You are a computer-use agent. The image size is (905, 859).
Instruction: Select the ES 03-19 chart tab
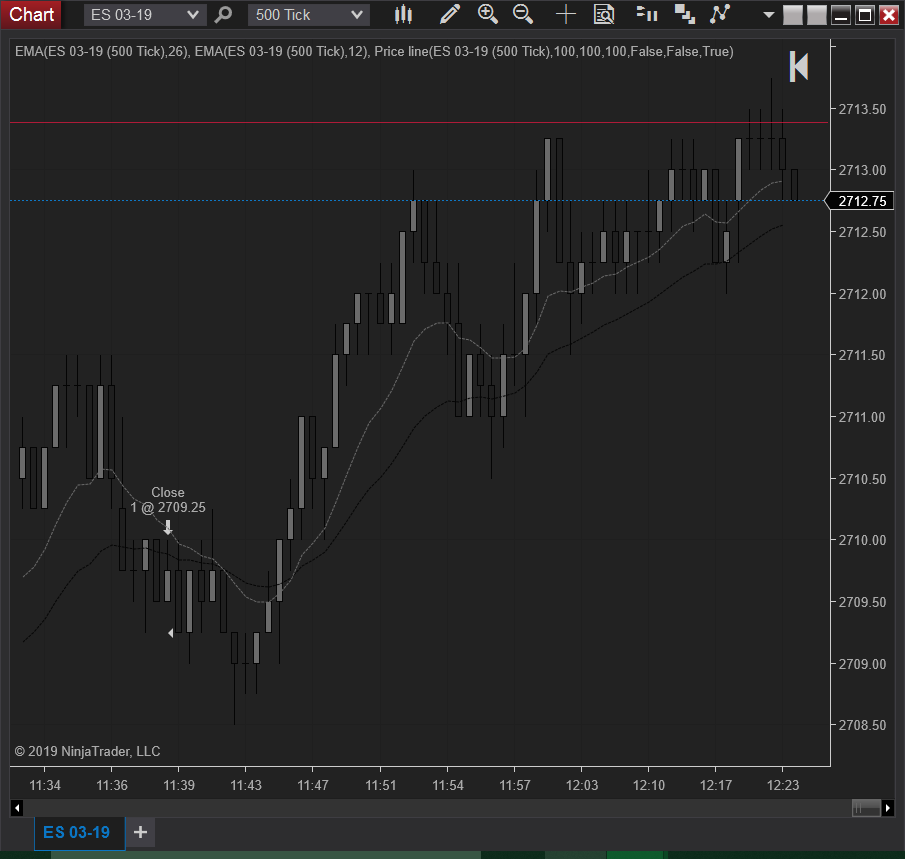80,832
